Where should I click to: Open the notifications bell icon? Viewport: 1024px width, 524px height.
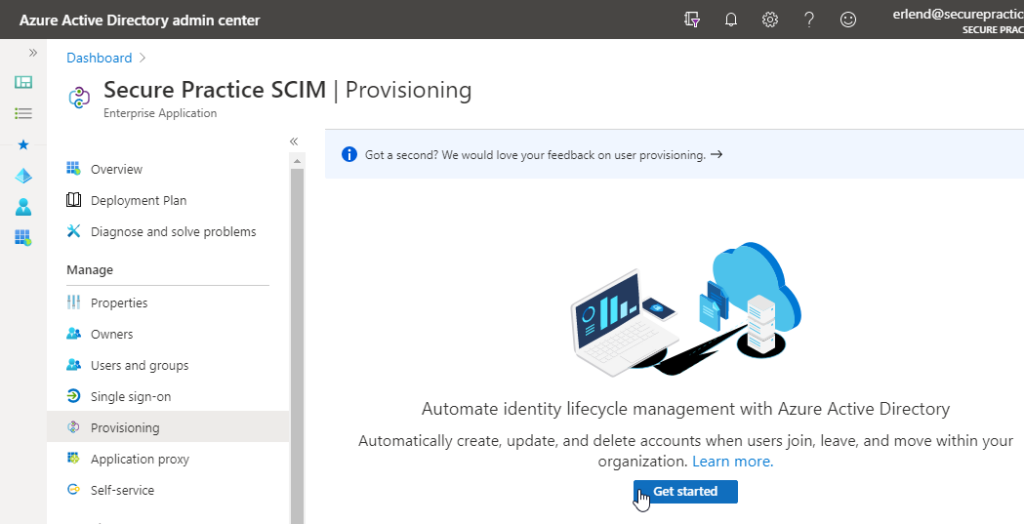coord(731,19)
